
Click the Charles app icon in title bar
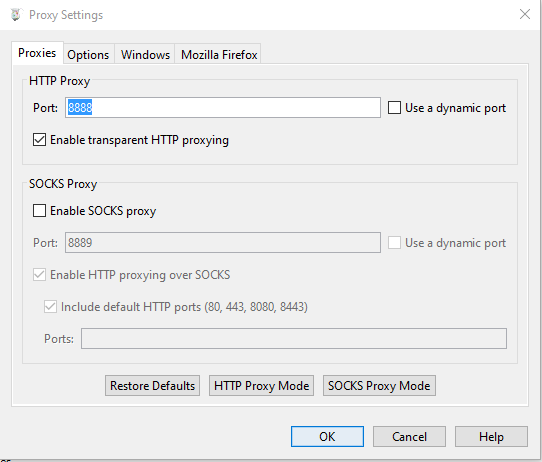click(x=16, y=15)
